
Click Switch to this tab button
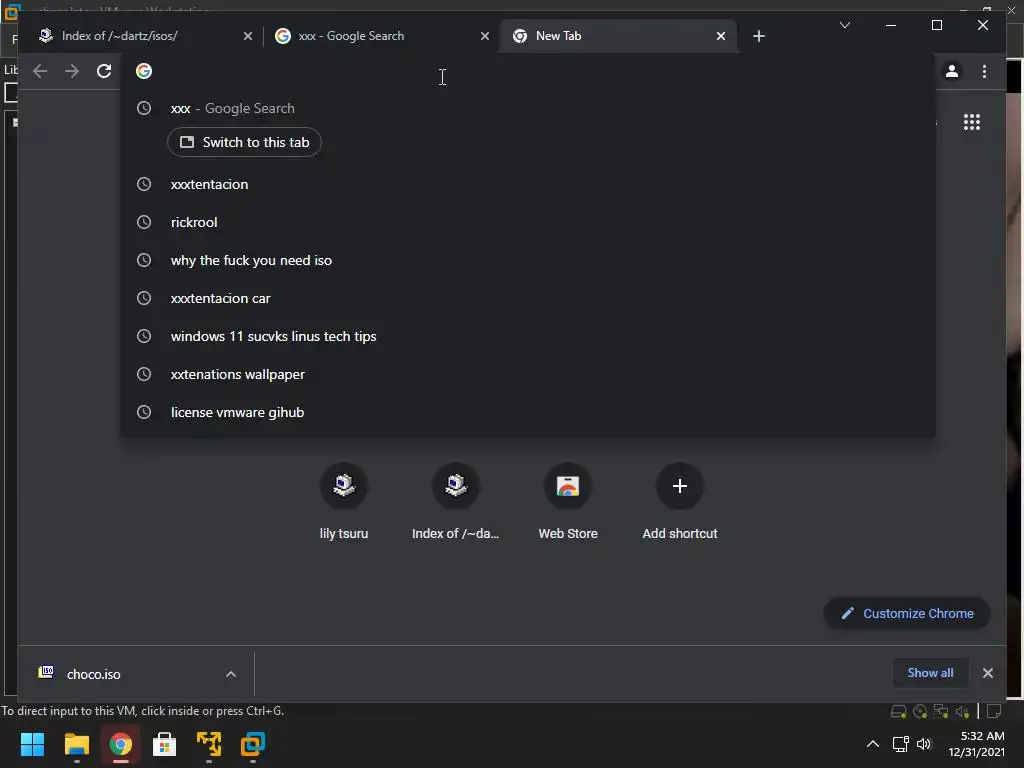244,142
